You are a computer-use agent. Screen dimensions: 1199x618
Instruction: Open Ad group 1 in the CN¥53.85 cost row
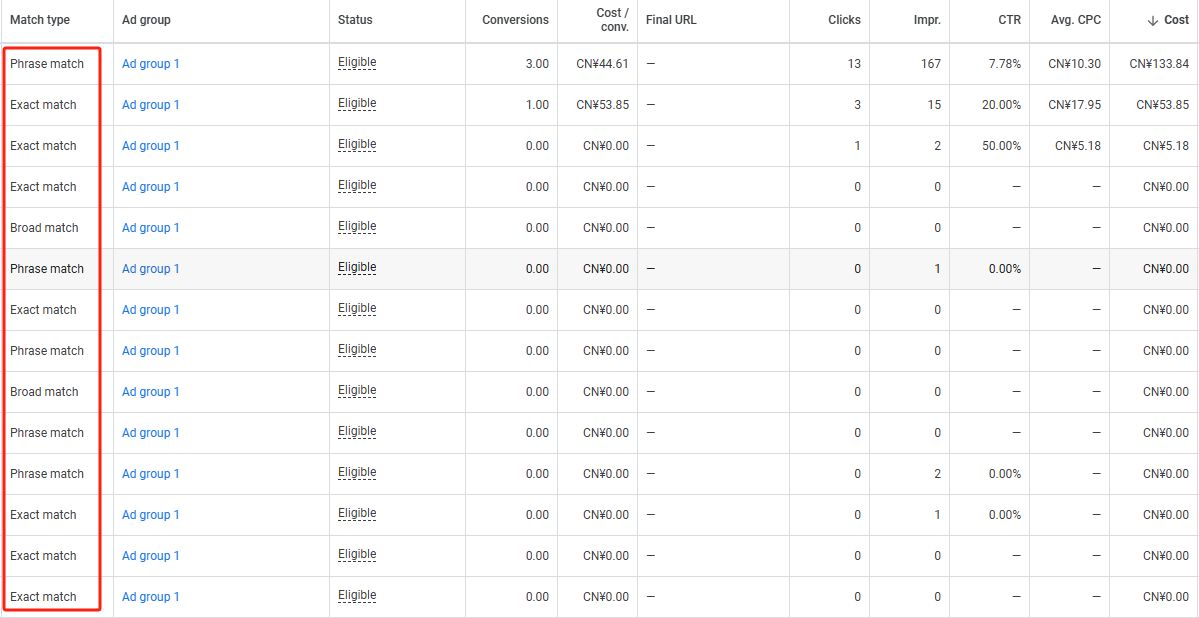[151, 105]
